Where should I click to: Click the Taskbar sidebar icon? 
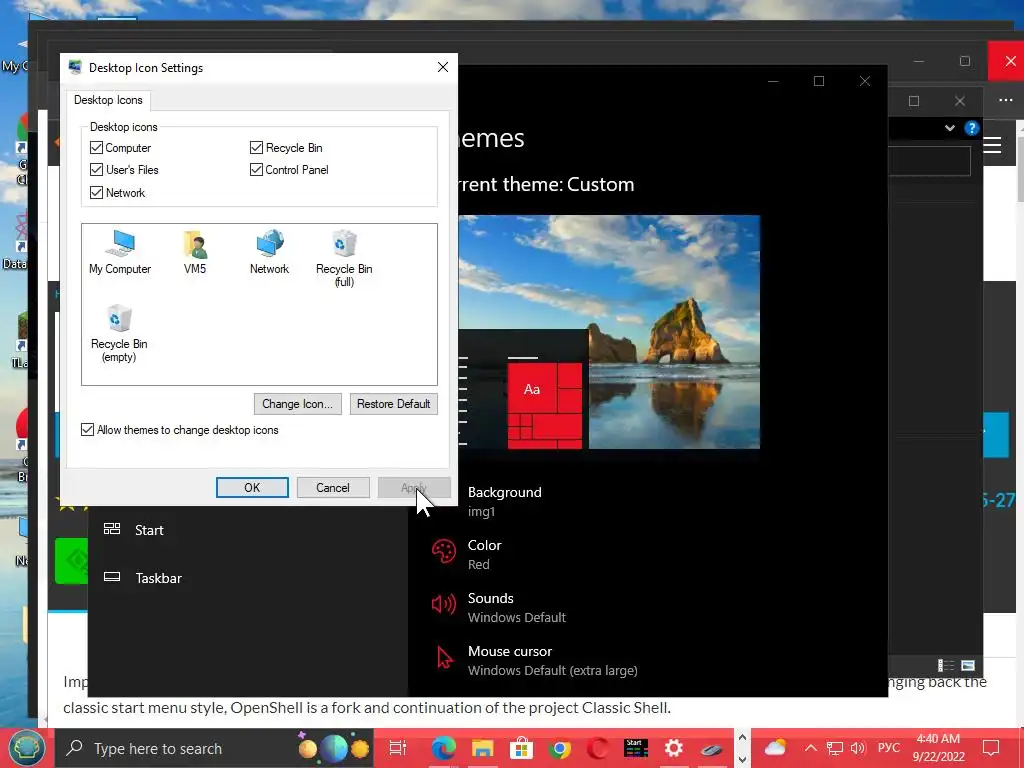click(112, 577)
